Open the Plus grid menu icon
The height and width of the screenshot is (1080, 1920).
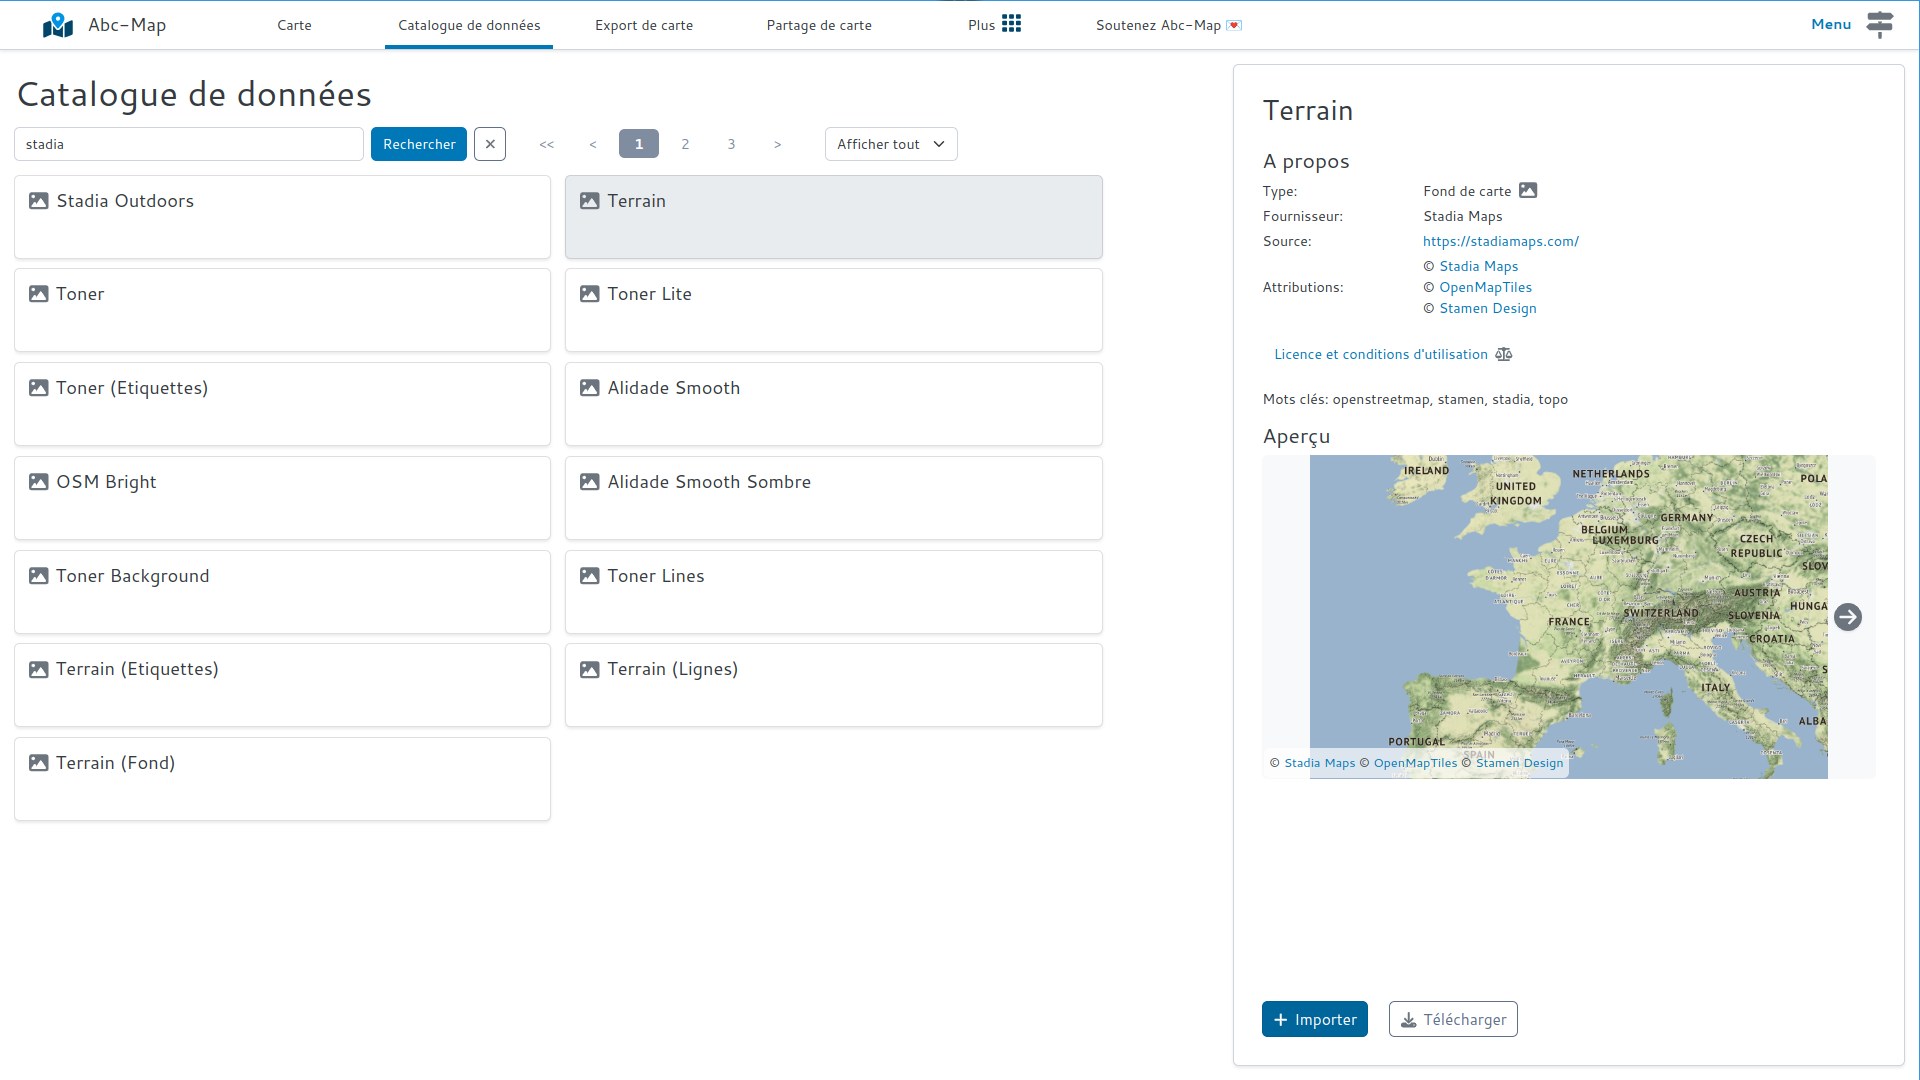[1011, 24]
